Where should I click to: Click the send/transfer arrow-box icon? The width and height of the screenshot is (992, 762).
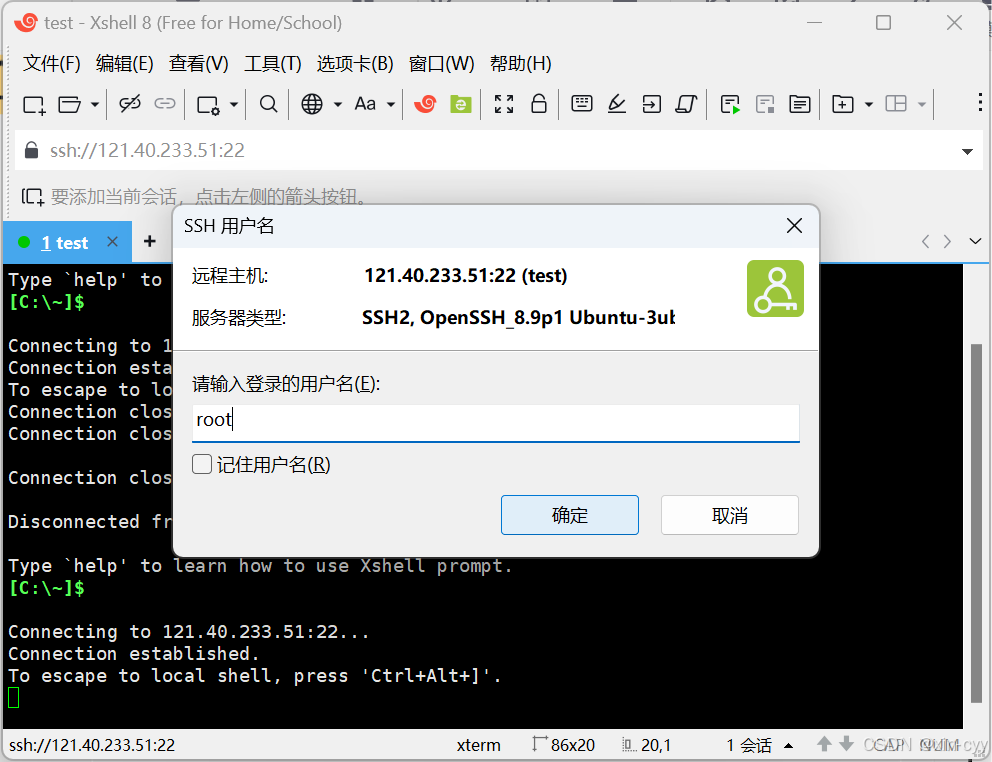coord(651,104)
